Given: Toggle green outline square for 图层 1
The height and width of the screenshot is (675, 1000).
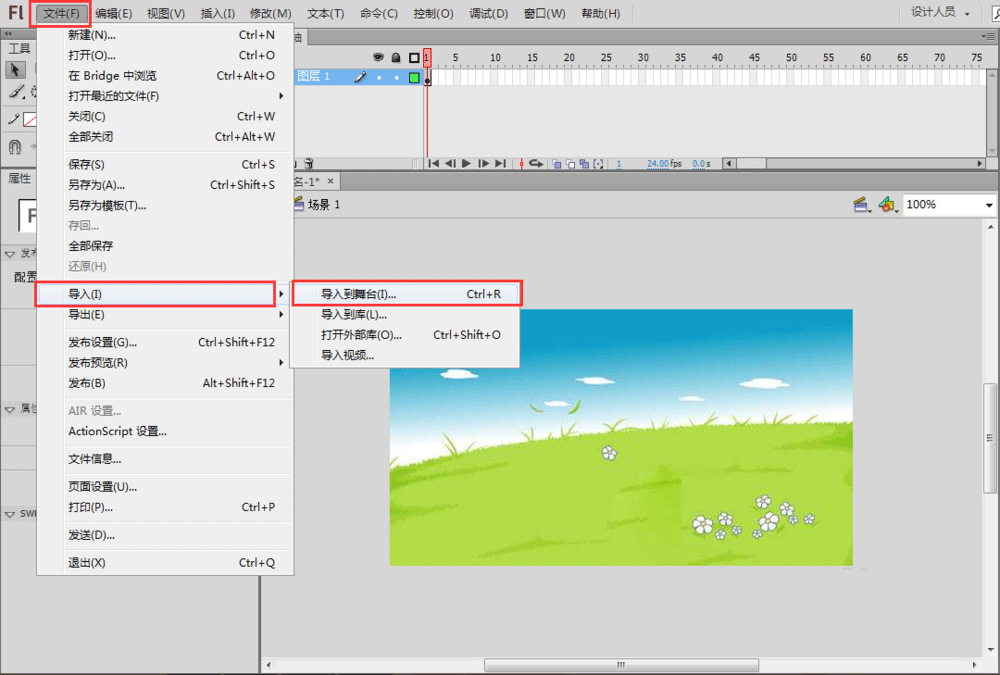Looking at the screenshot, I should pyautogui.click(x=414, y=77).
